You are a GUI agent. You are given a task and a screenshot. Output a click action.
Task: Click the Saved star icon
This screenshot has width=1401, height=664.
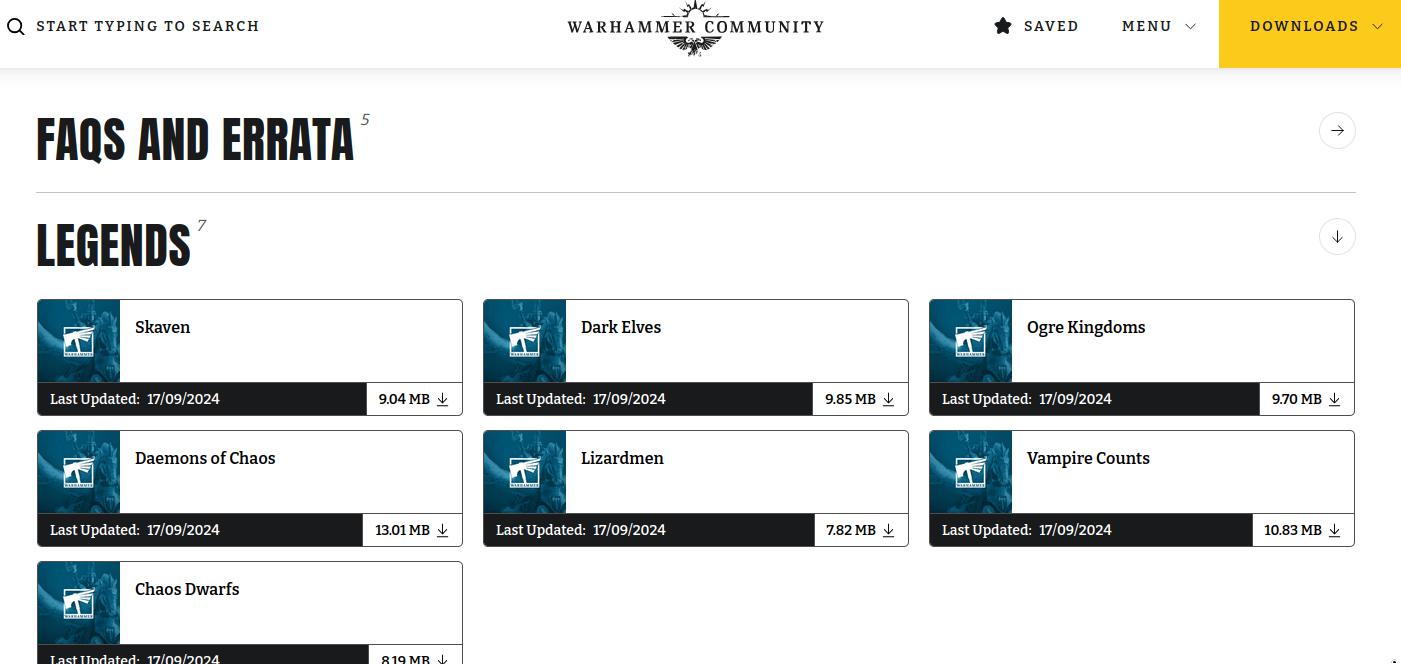click(x=1003, y=26)
